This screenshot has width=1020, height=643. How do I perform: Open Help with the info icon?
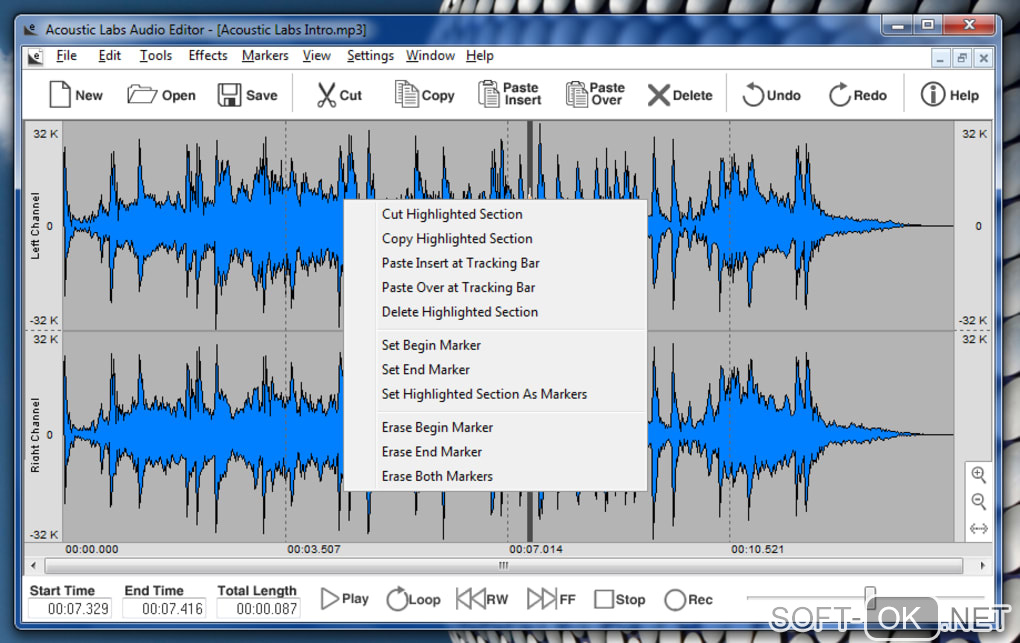(x=932, y=94)
